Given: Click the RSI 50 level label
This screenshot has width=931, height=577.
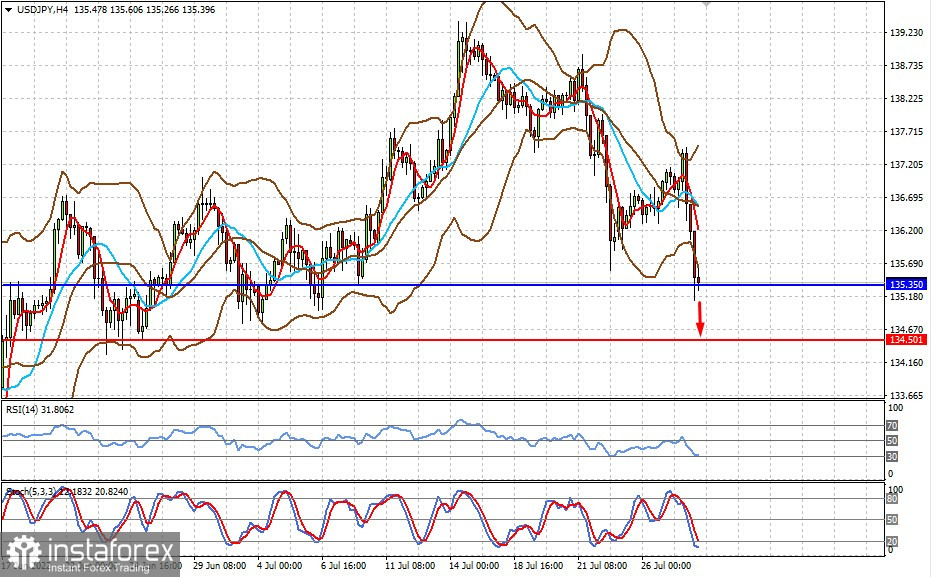Looking at the screenshot, I should (x=892, y=441).
